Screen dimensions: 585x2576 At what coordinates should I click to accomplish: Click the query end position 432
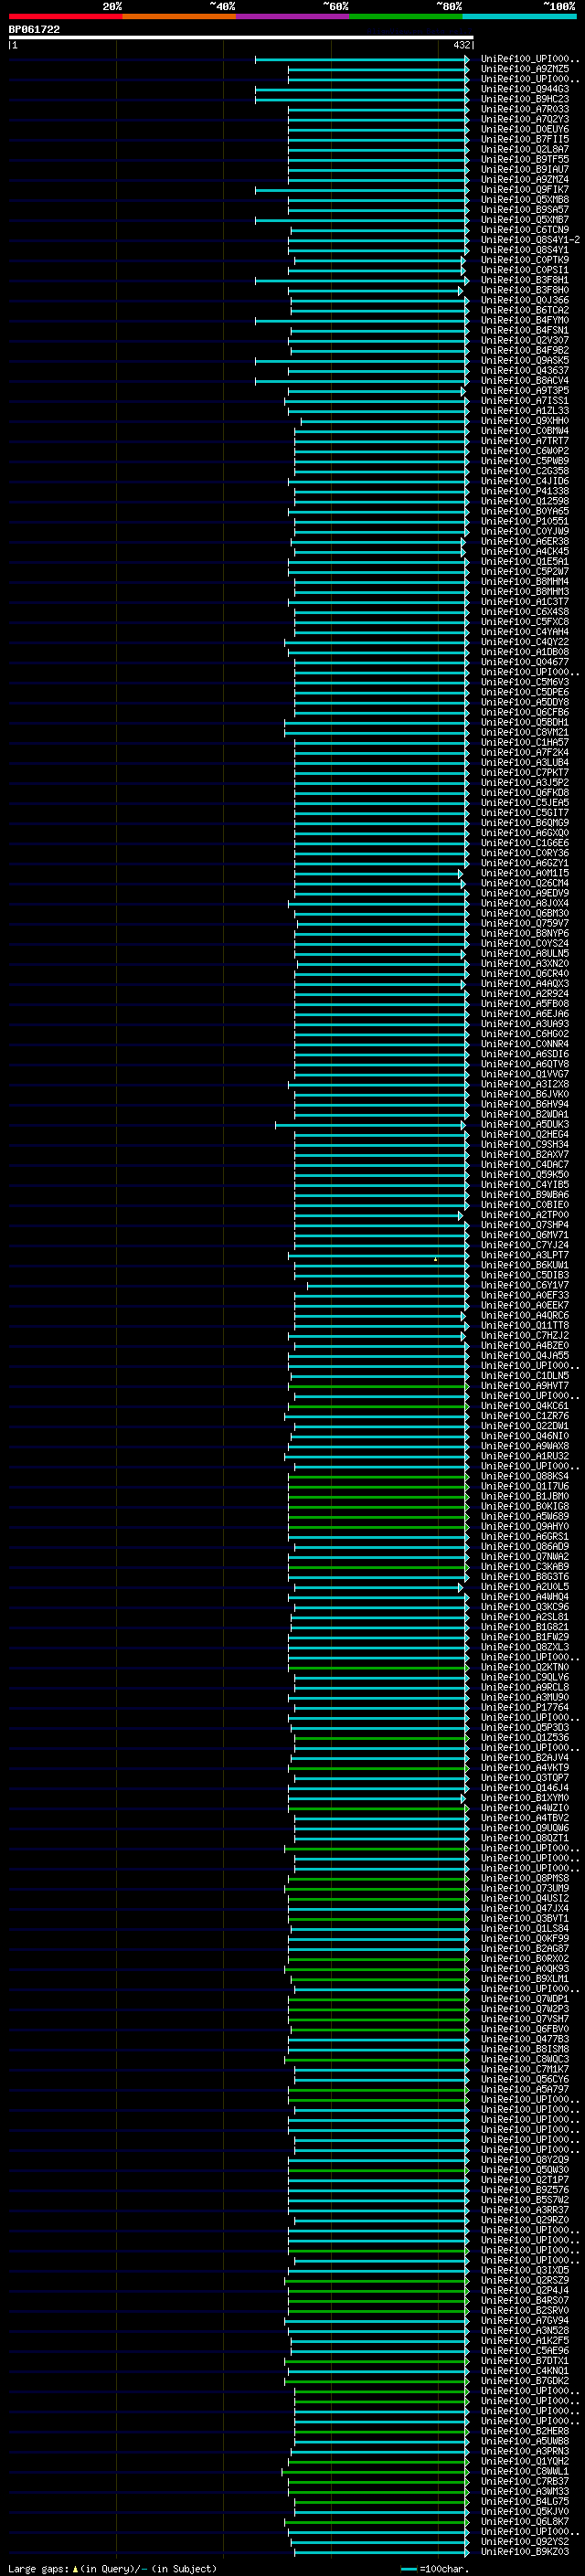(462, 45)
